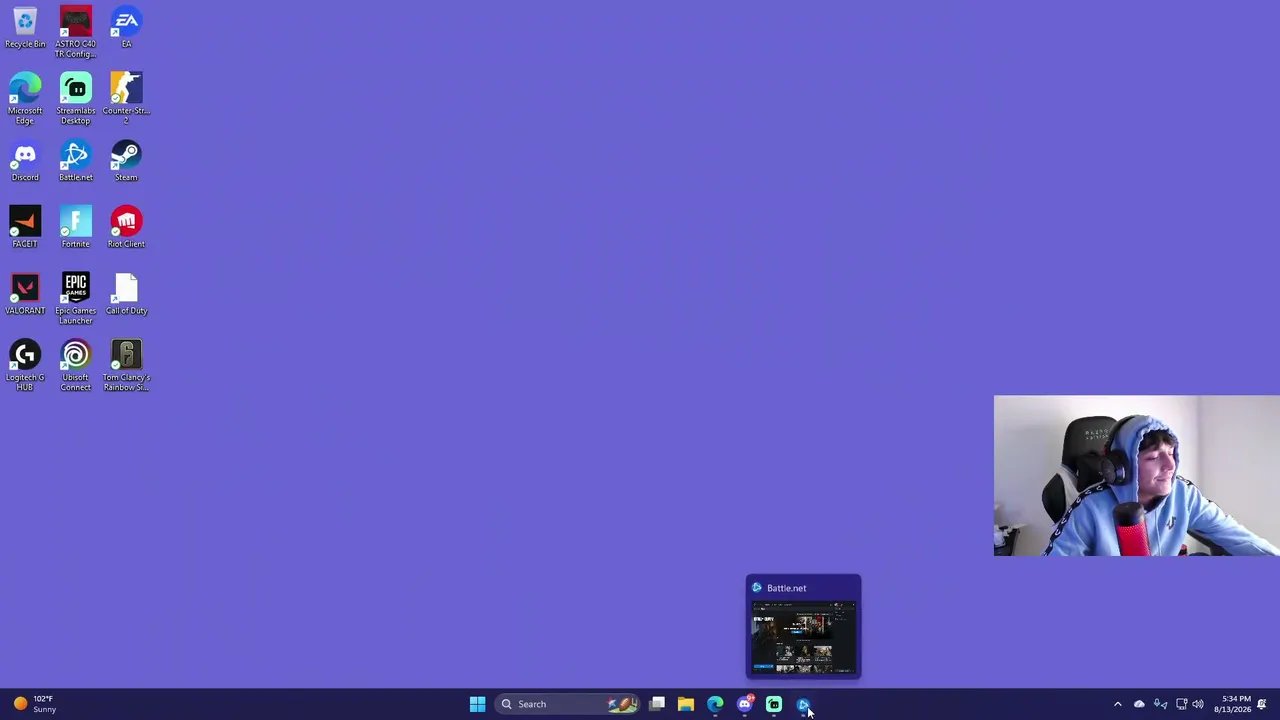Viewport: 1280px width, 720px height.
Task: Select the Call of Duty file icon
Action: [126, 294]
